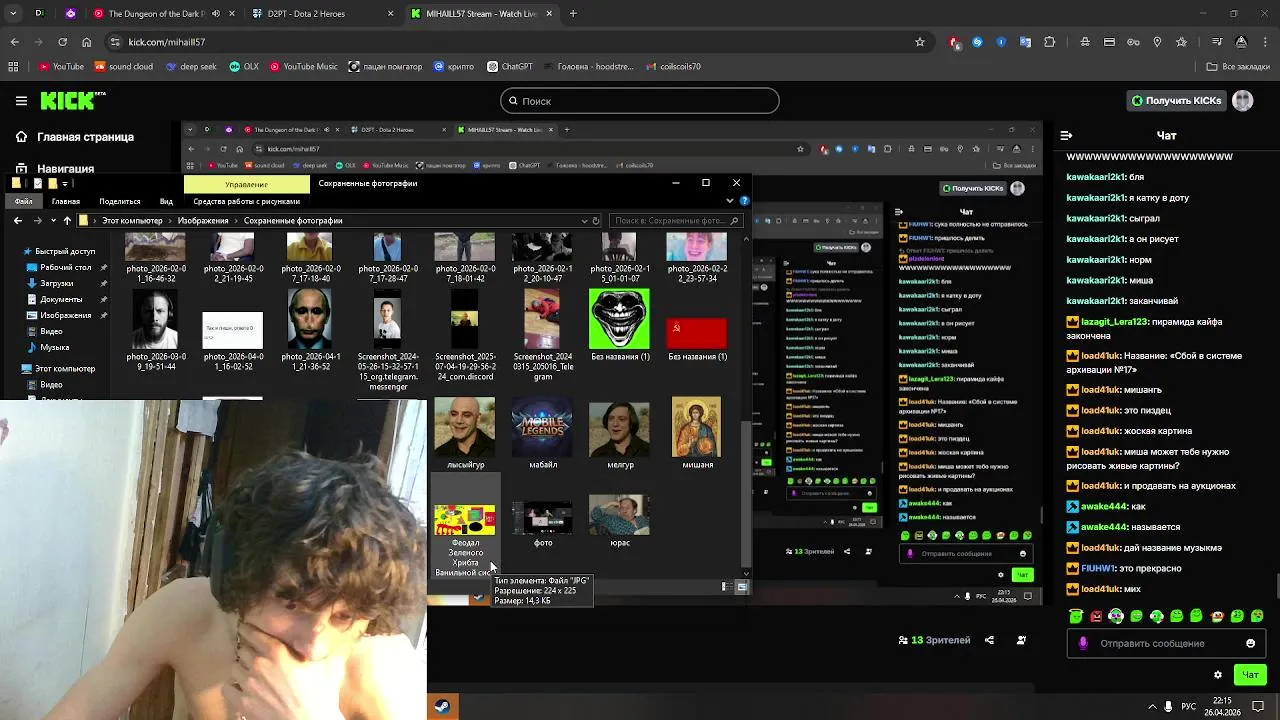This screenshot has width=1280, height=720.
Task: Open Explorer Файл menu tab
Action: tap(23, 201)
